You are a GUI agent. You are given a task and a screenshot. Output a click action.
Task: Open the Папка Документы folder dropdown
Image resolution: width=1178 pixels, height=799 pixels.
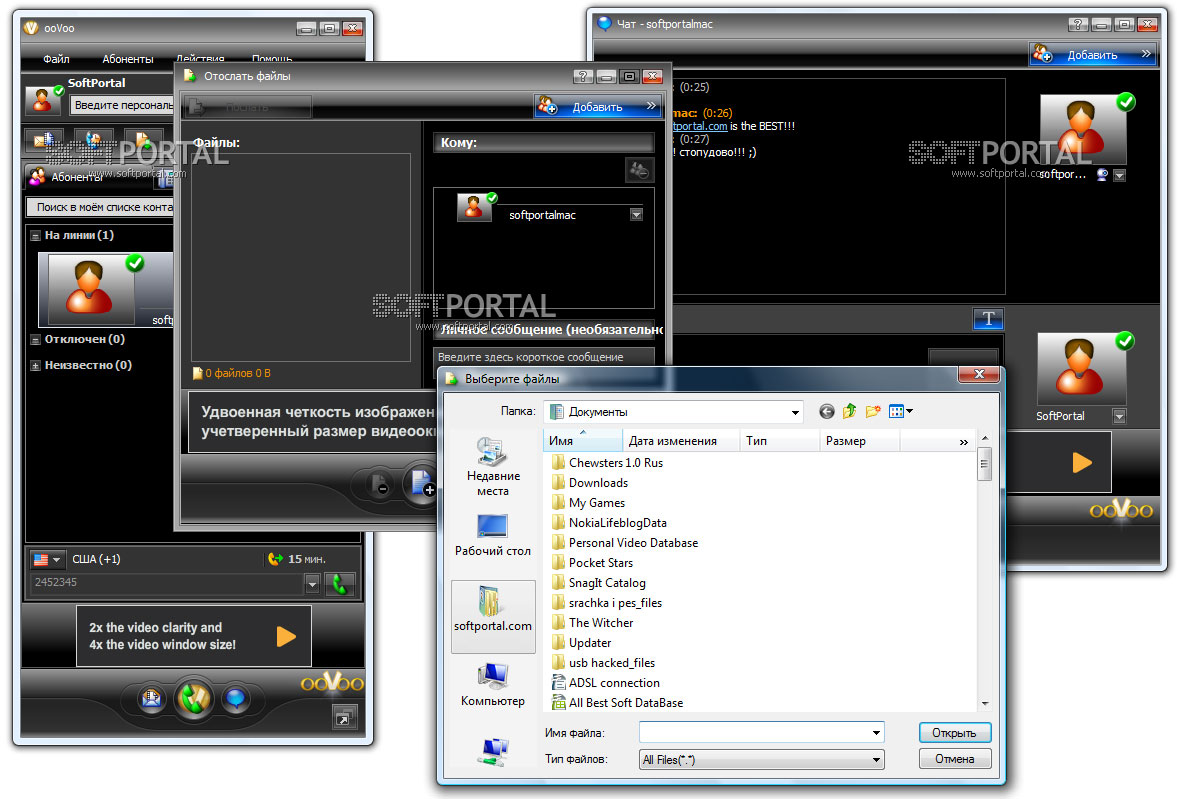(795, 412)
